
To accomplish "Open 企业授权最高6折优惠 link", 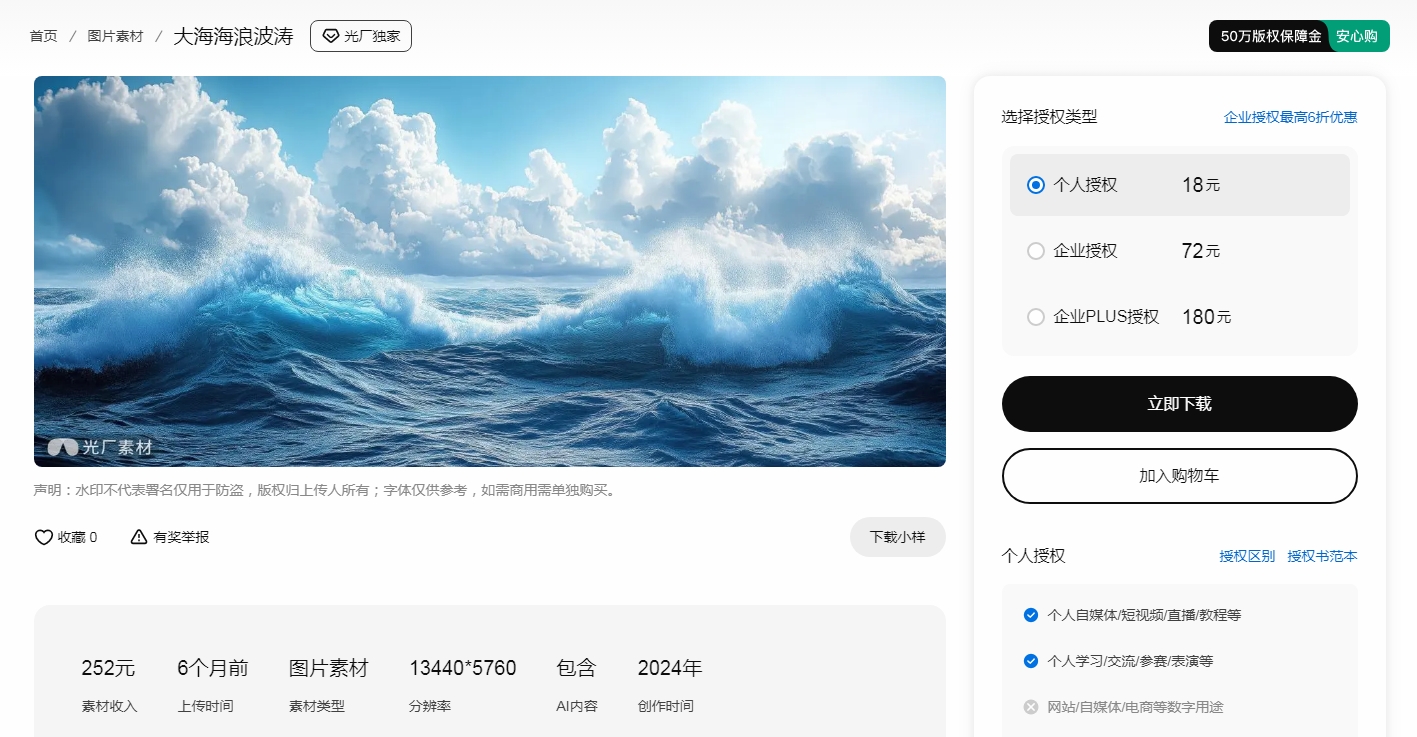I will click(x=1291, y=117).
